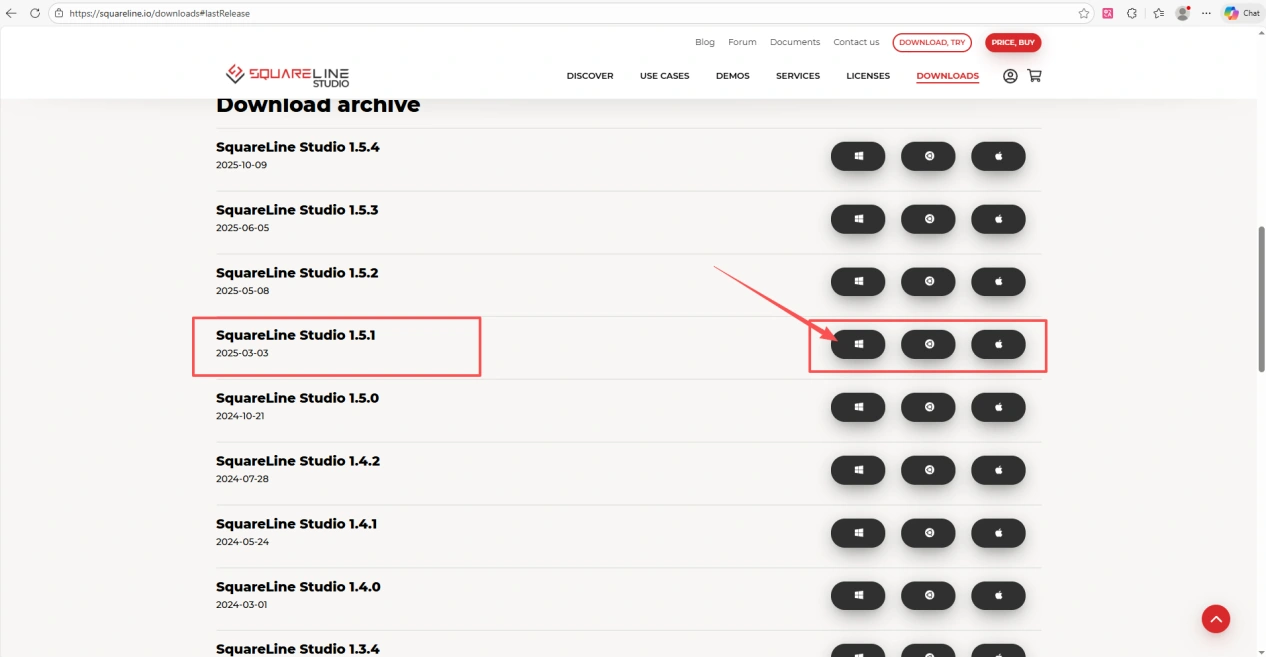The image size is (1266, 657).
Task: Open the DISCOVER menu
Action: [590, 76]
